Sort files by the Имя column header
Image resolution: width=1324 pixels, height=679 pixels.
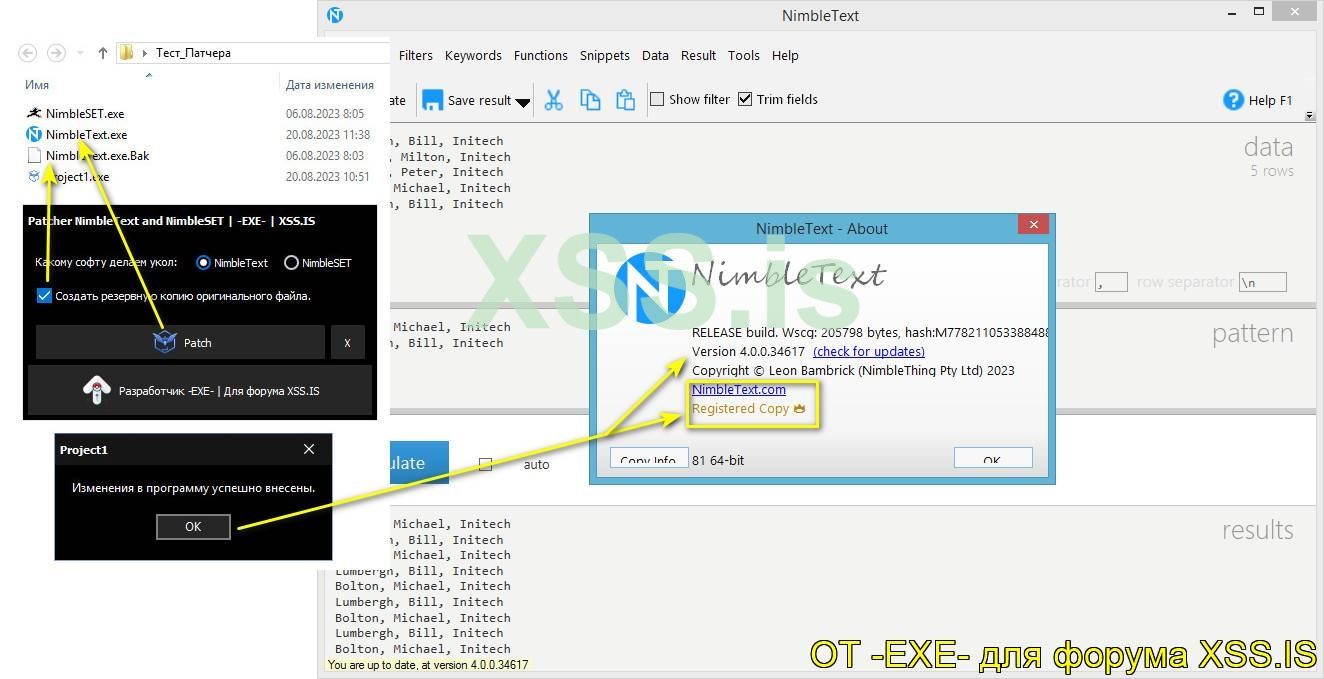(x=37, y=85)
